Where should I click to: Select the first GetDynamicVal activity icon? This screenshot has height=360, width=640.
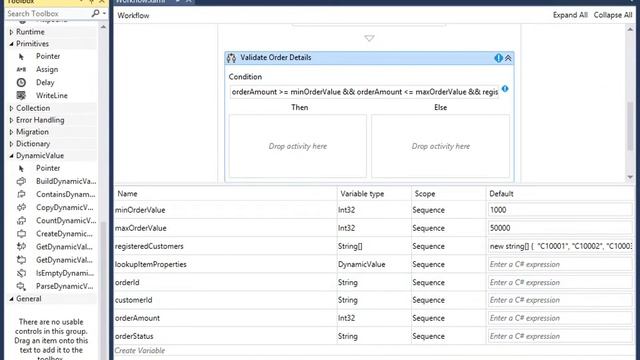[21, 247]
